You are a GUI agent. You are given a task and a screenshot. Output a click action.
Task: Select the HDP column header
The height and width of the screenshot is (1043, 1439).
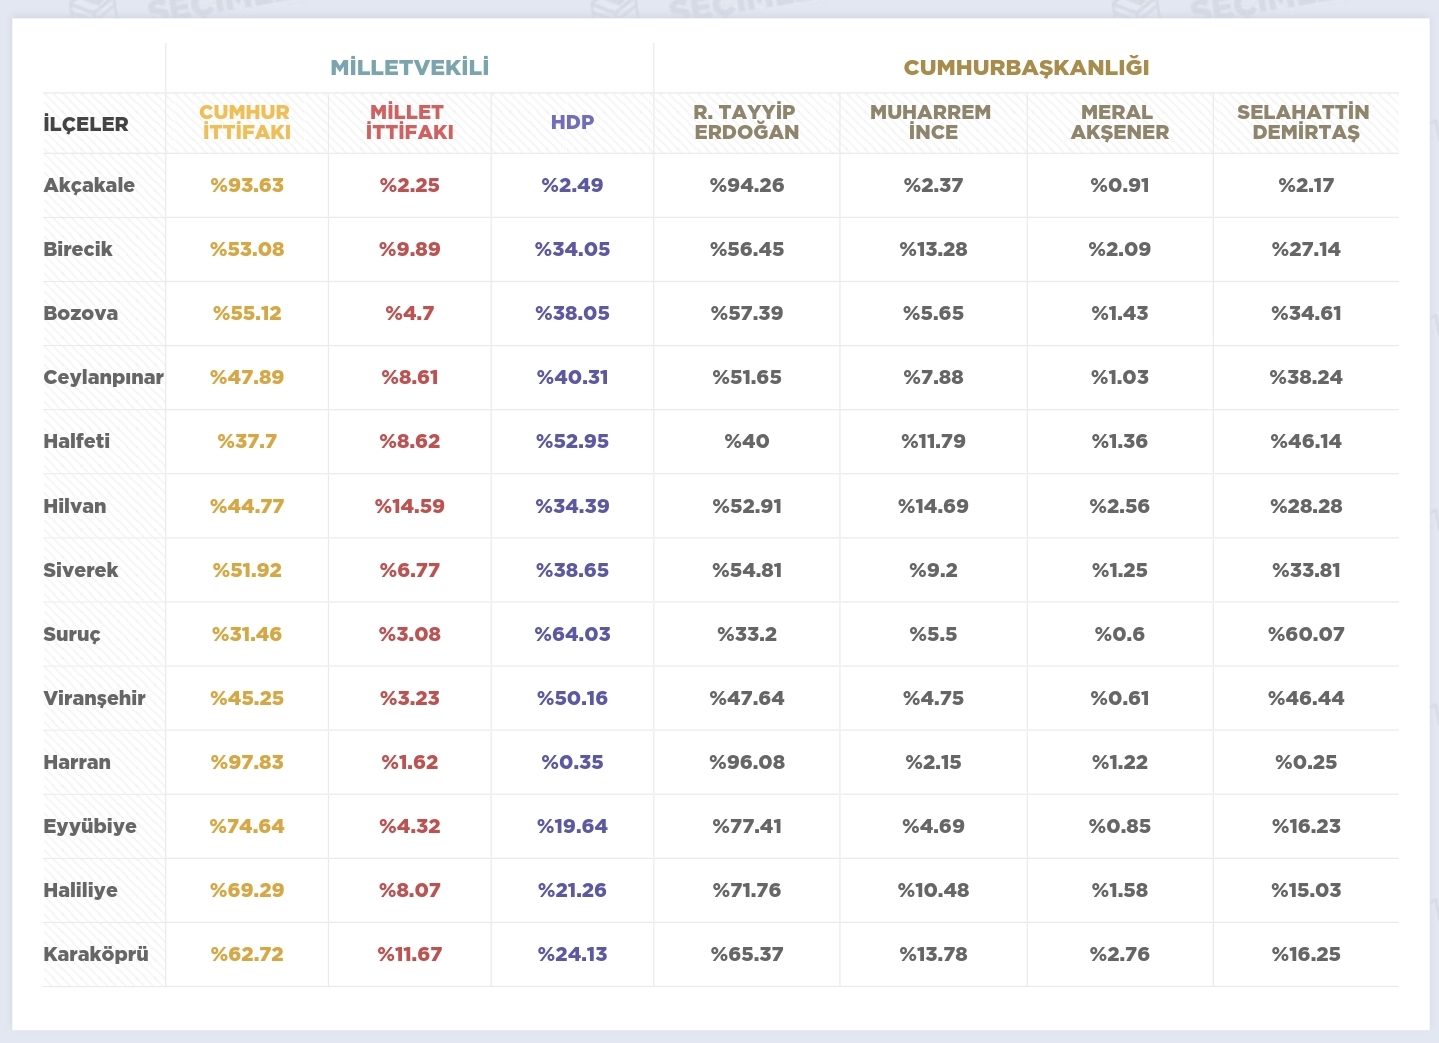[572, 122]
